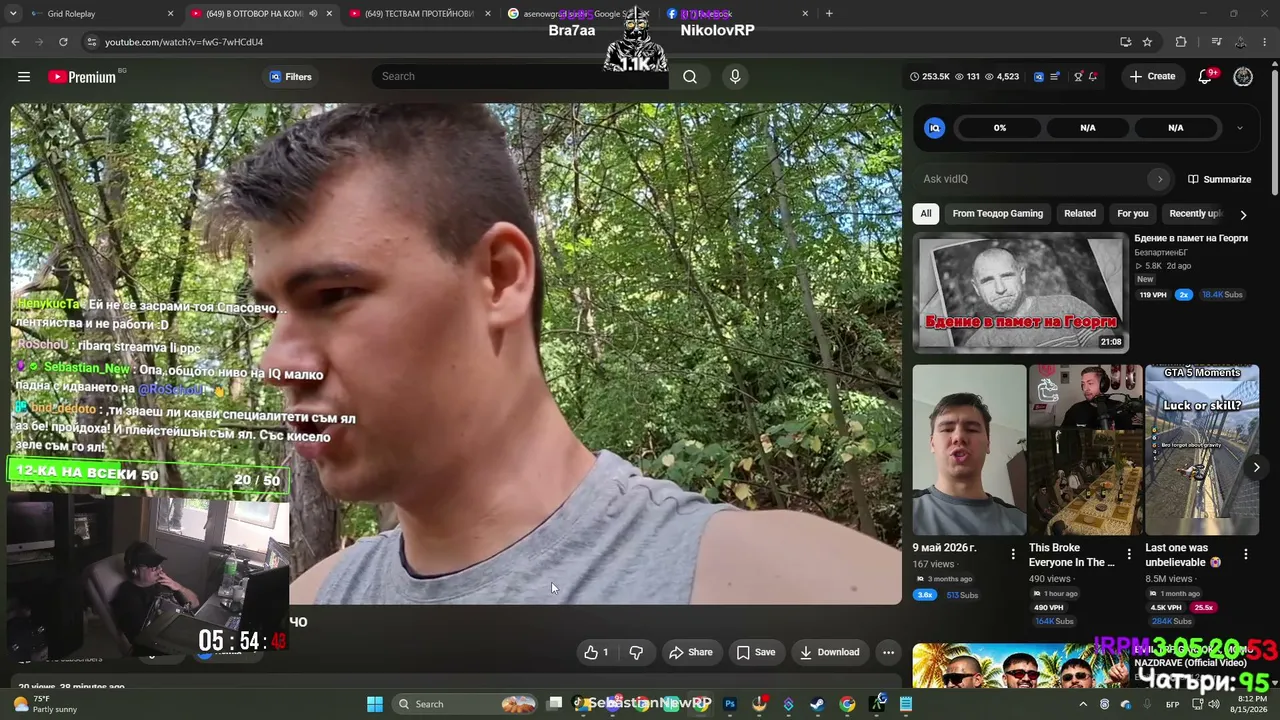Select the From Теодор Gaming chip

coord(997,213)
